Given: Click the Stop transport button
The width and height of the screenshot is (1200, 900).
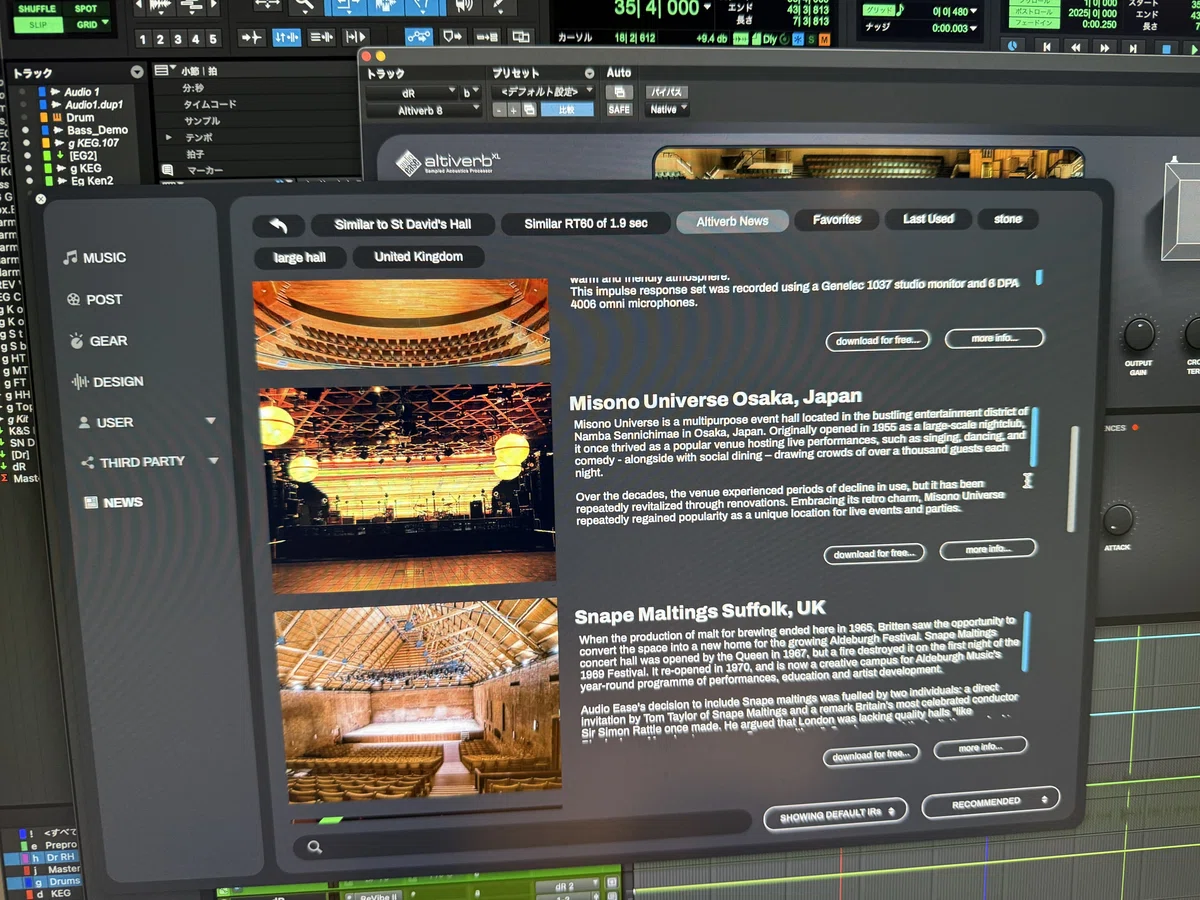Looking at the screenshot, I should (1166, 48).
